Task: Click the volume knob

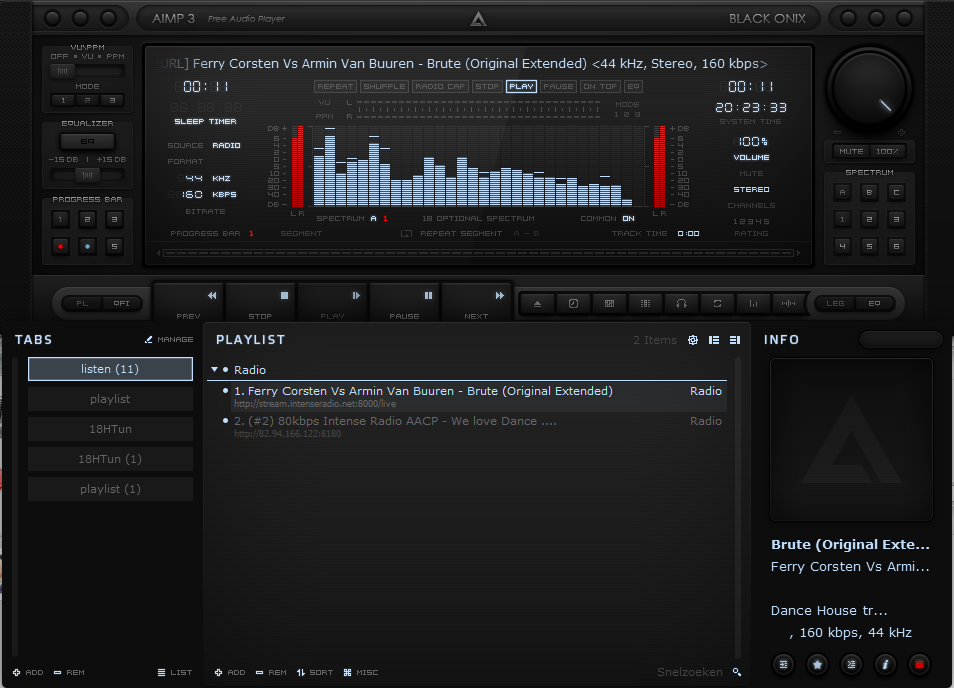Action: pyautogui.click(x=869, y=88)
